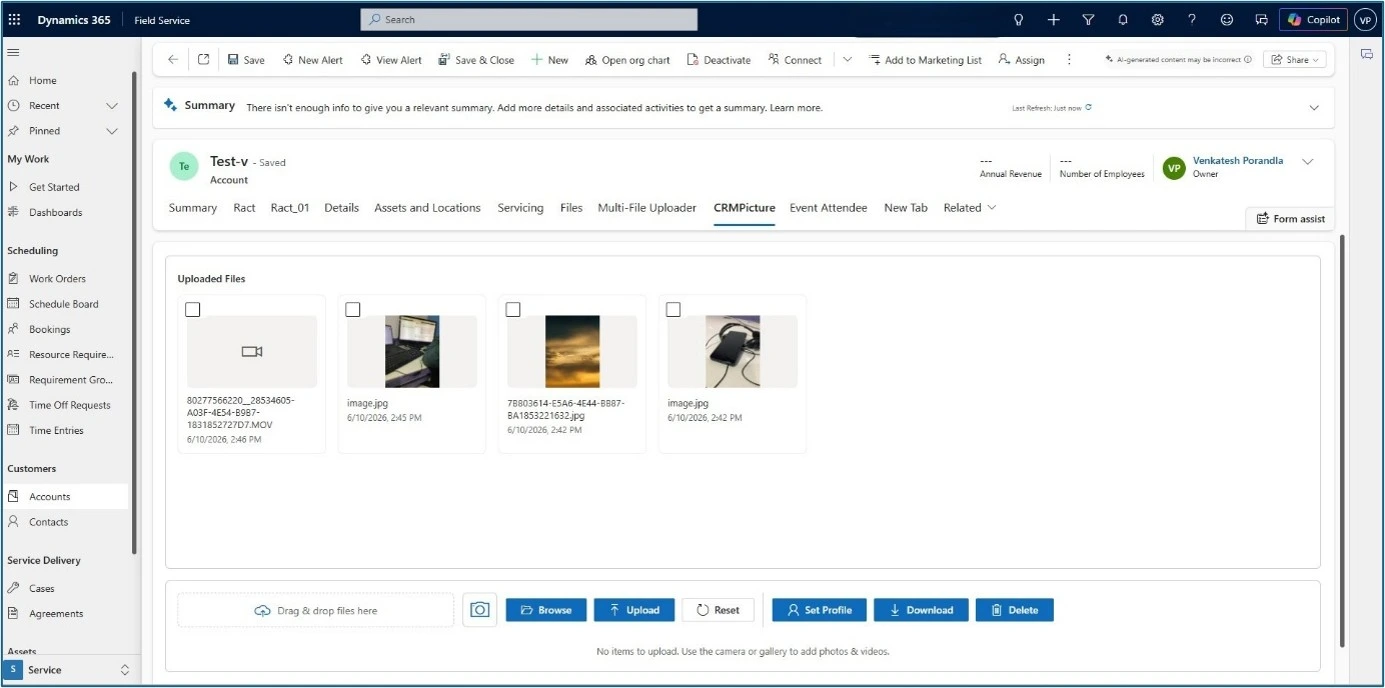Screen dimensions: 1385x688
Task: Click the Reset button
Action: click(718, 610)
